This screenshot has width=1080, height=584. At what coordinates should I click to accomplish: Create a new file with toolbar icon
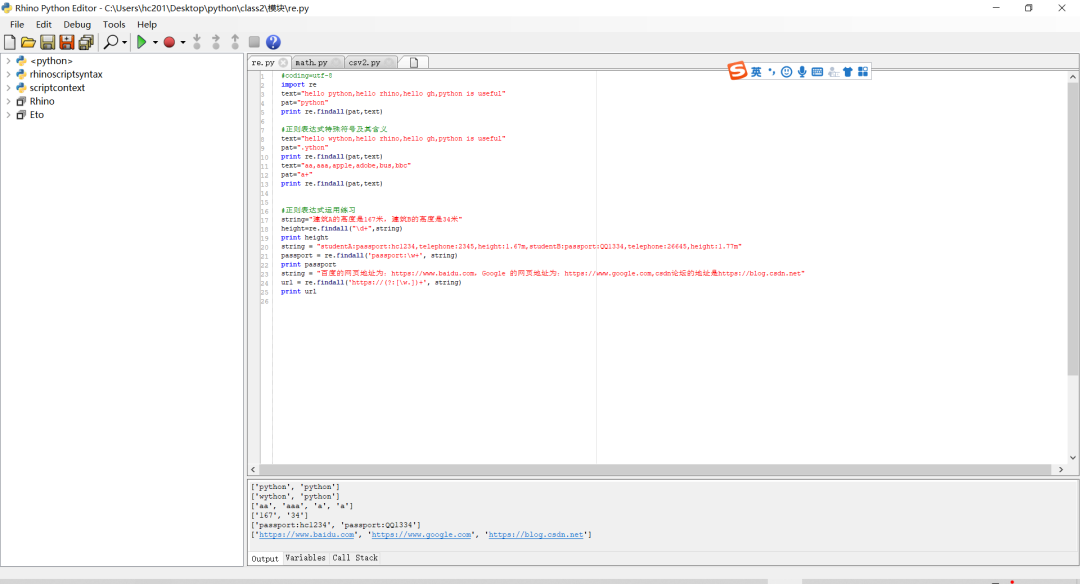click(x=10, y=42)
